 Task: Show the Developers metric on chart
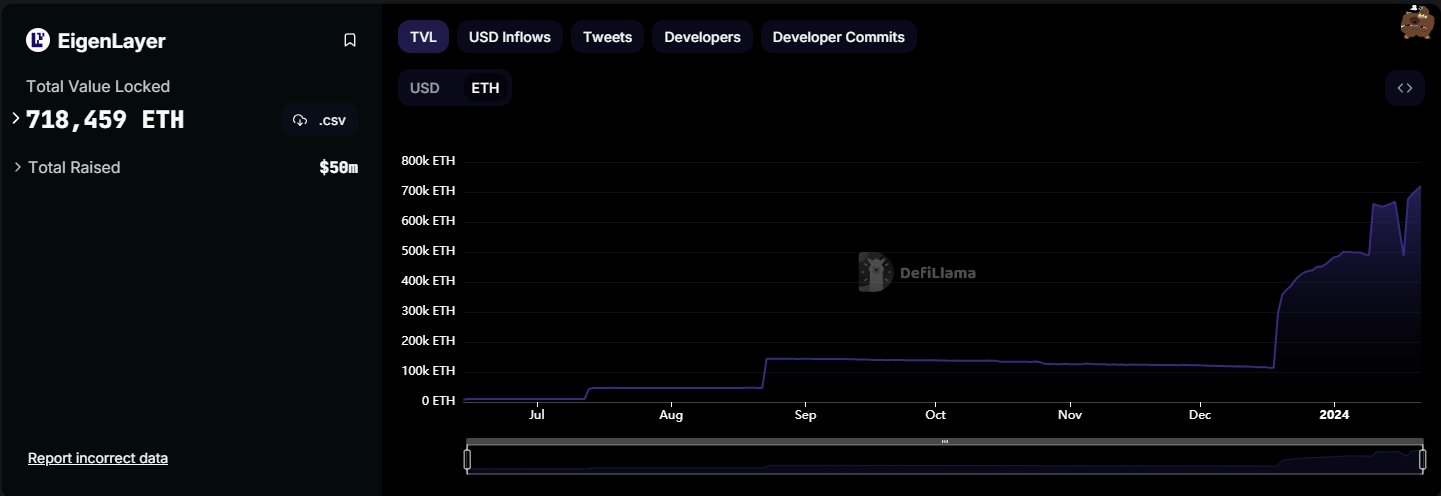(x=702, y=37)
